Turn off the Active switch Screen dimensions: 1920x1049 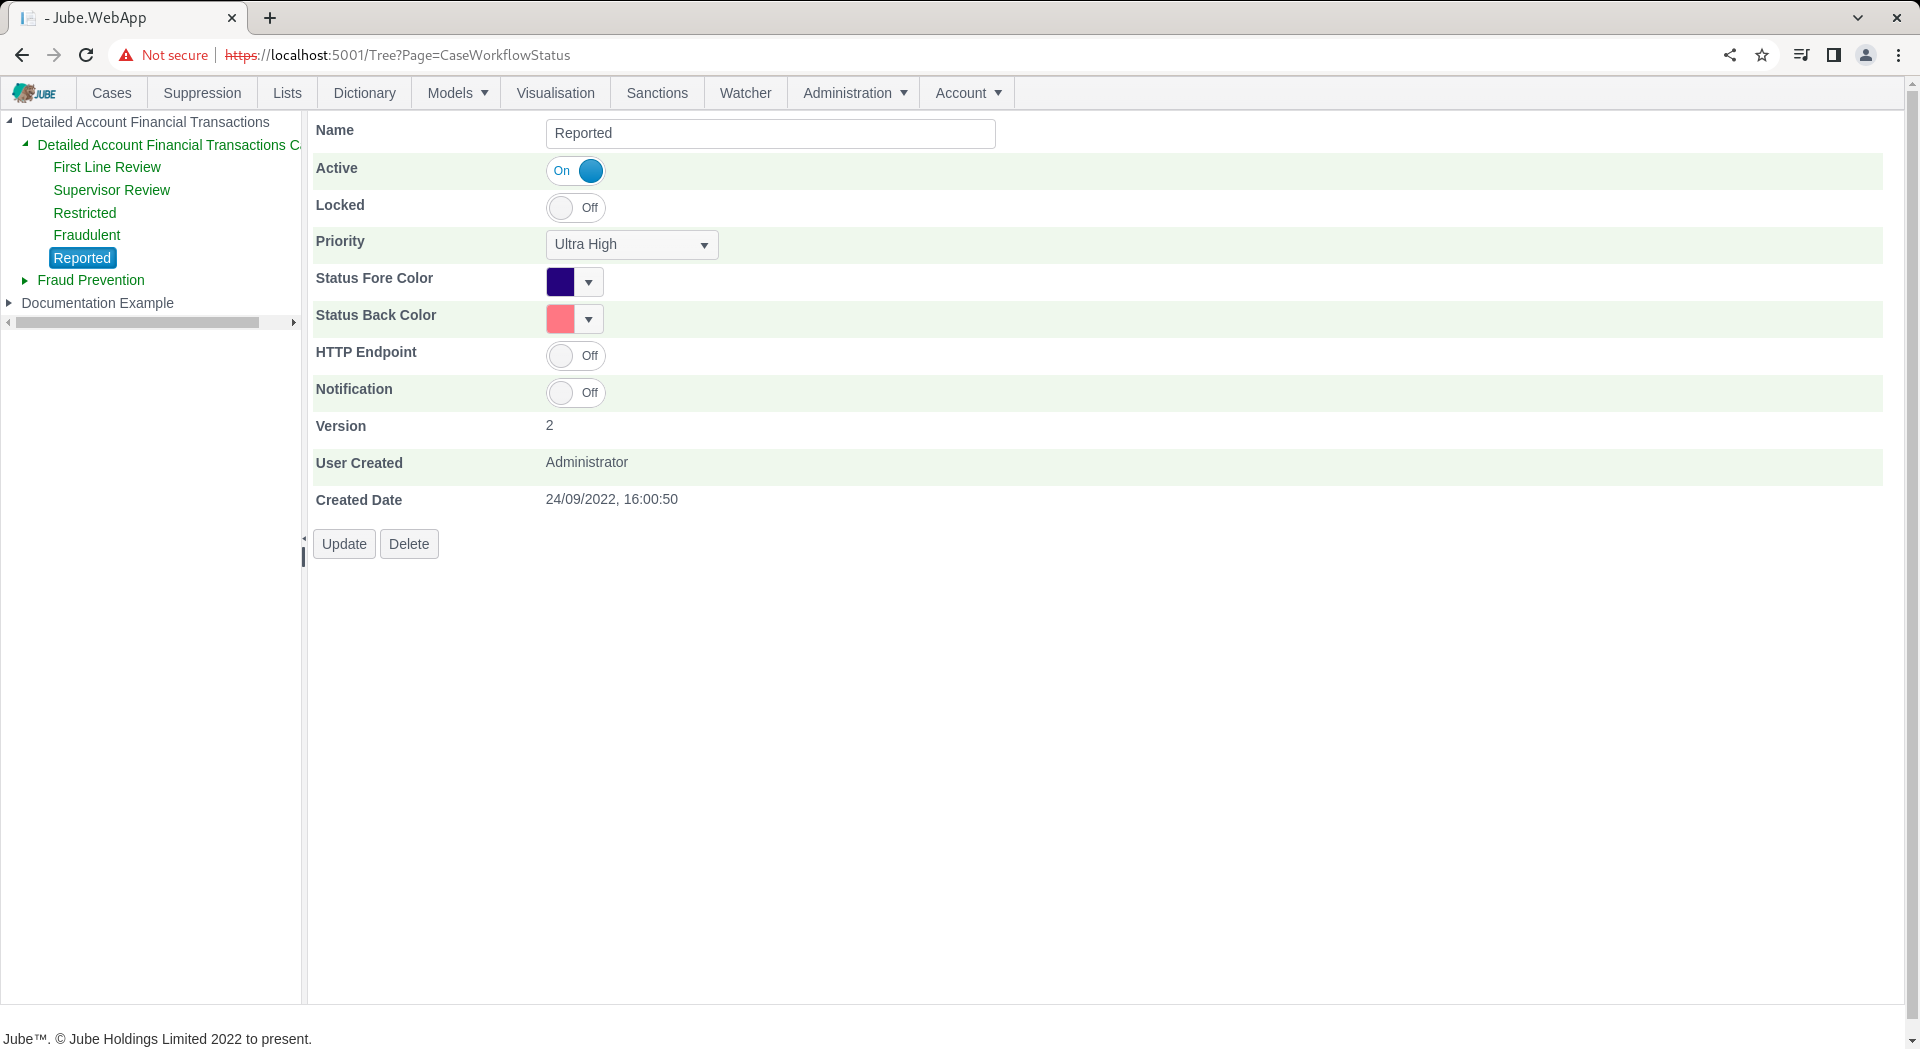[576, 171]
